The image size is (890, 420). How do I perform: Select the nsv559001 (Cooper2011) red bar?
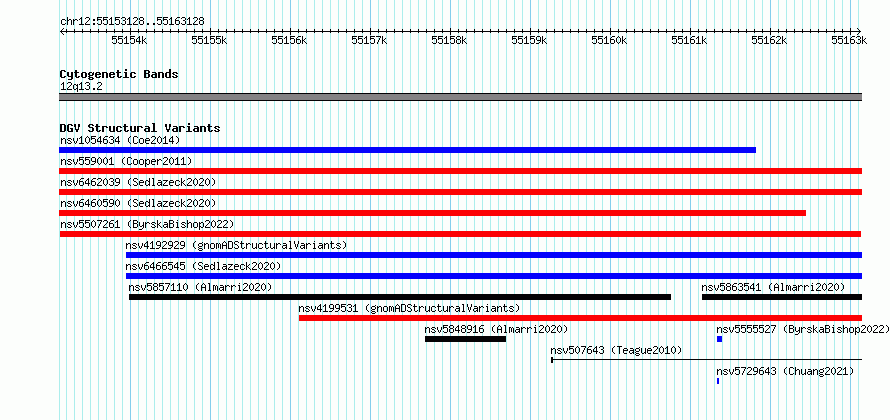tap(461, 171)
